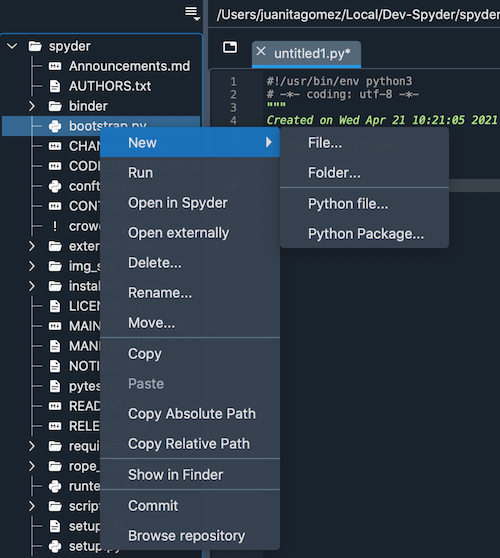The image size is (500, 558).
Task: Choose Rename... from the context menu
Action: pyautogui.click(x=190, y=293)
